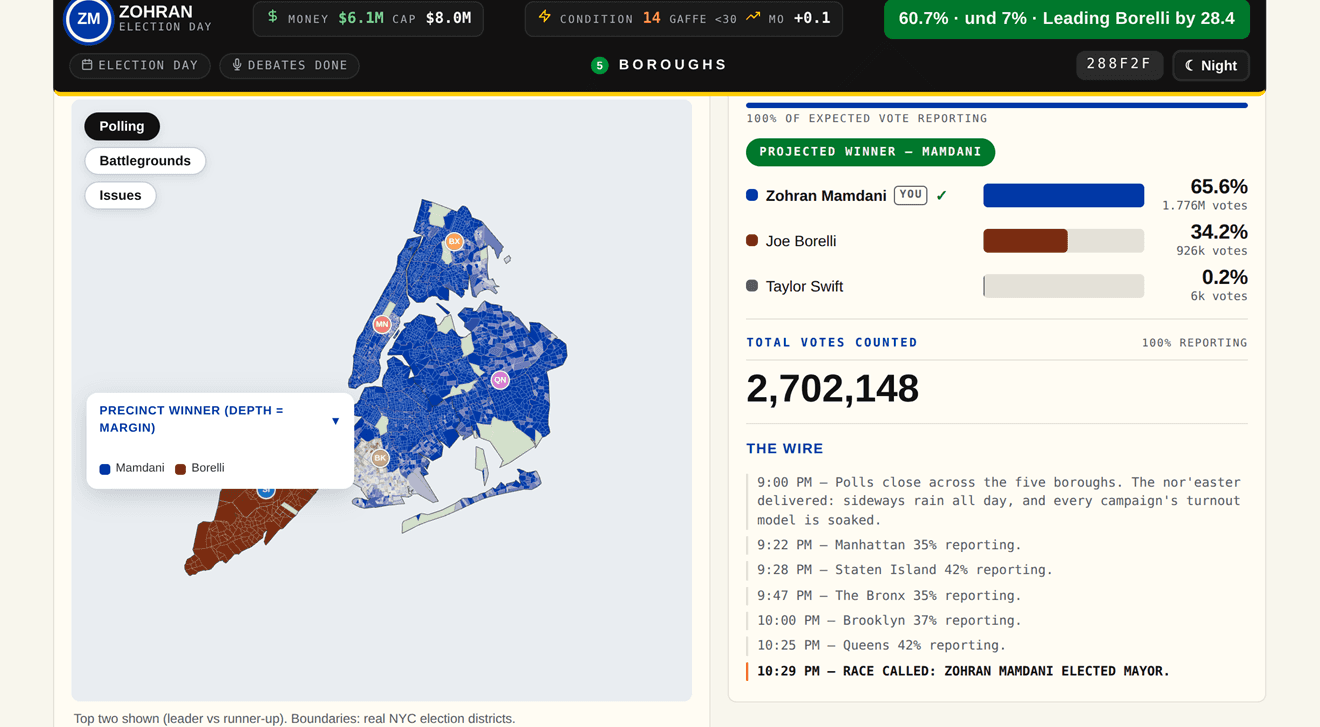Click the Mamdani legend swatch

105,469
